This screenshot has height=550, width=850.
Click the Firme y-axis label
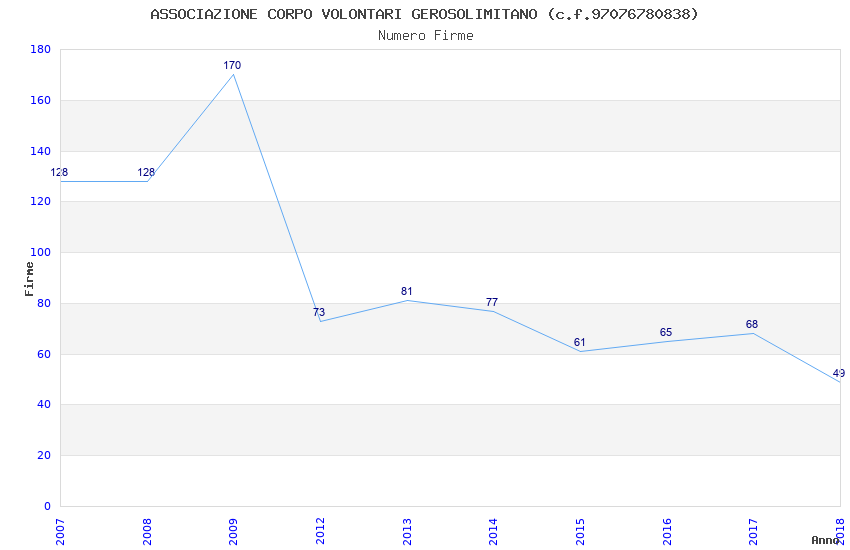[x=29, y=279]
